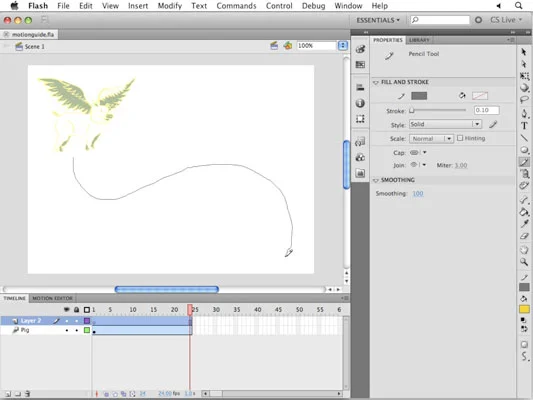Viewport: 533px width, 400px height.
Task: Click the Smoothing value 100
Action: [x=418, y=193]
